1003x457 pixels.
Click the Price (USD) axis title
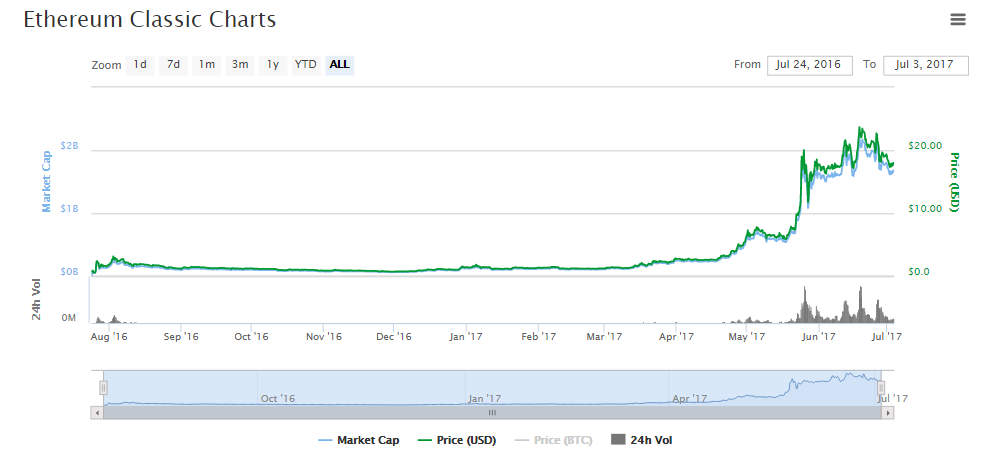(x=954, y=182)
